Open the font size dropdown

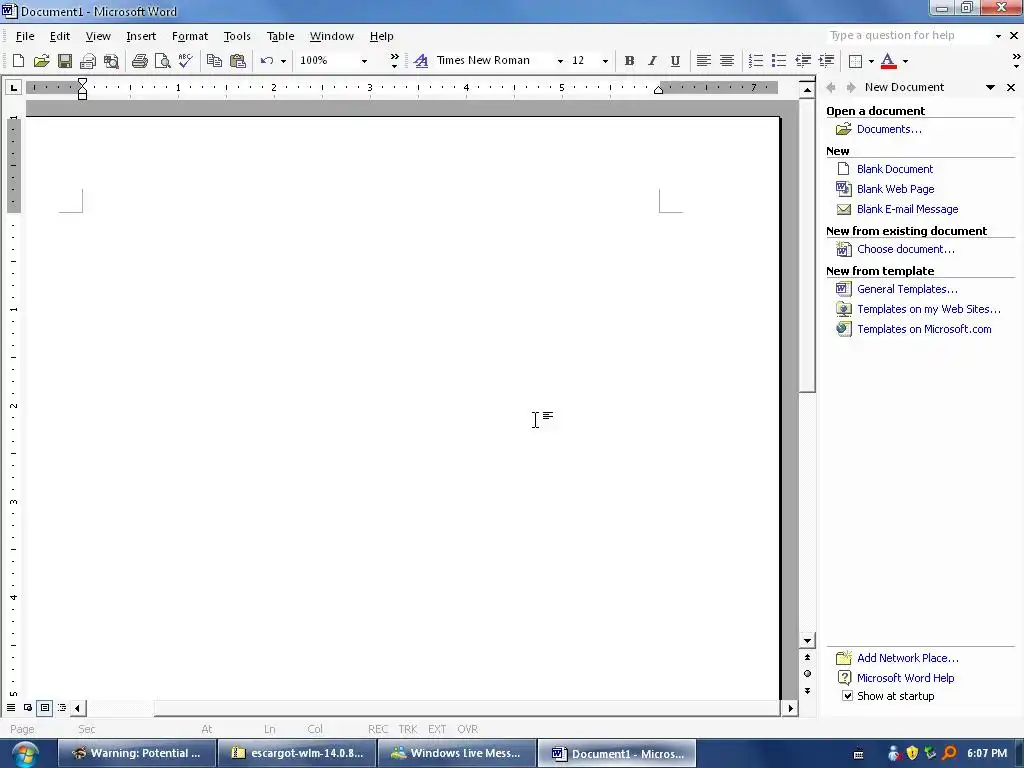[605, 61]
